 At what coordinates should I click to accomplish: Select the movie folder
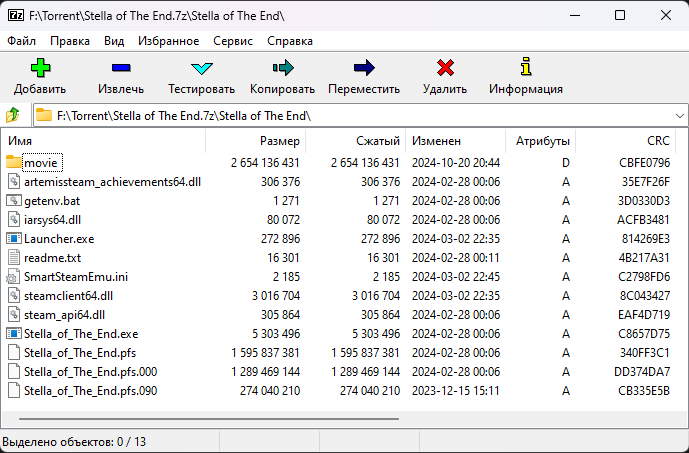(x=42, y=162)
